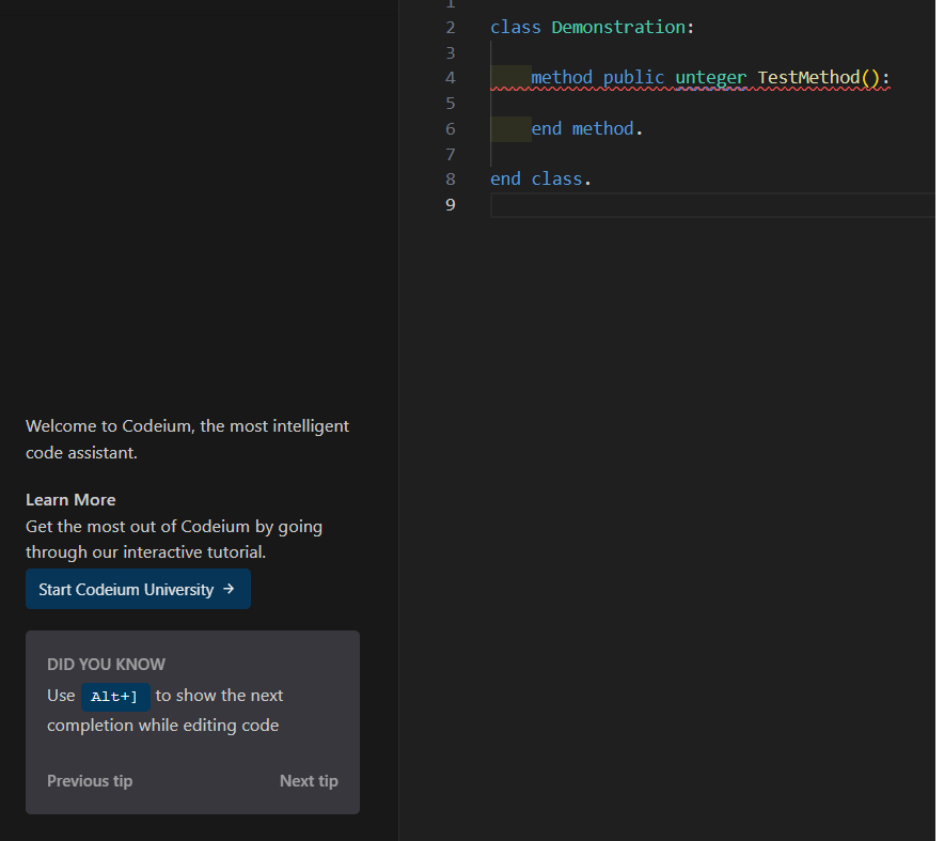This screenshot has height=841, width=936.
Task: Click 'end method.' on line 6
Action: point(587,129)
